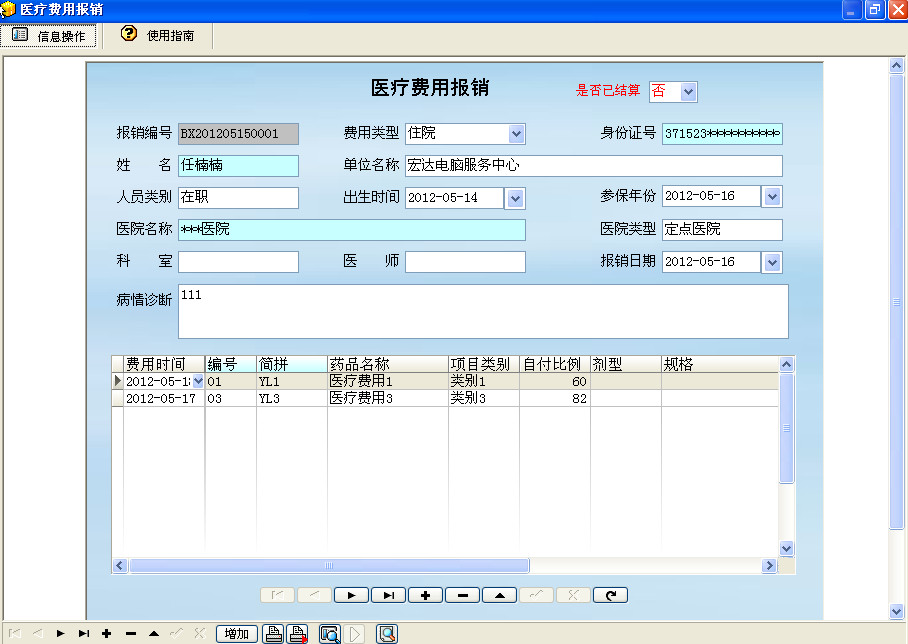Switch to the 信息操作 tab
The height and width of the screenshot is (644, 908).
tap(49, 35)
